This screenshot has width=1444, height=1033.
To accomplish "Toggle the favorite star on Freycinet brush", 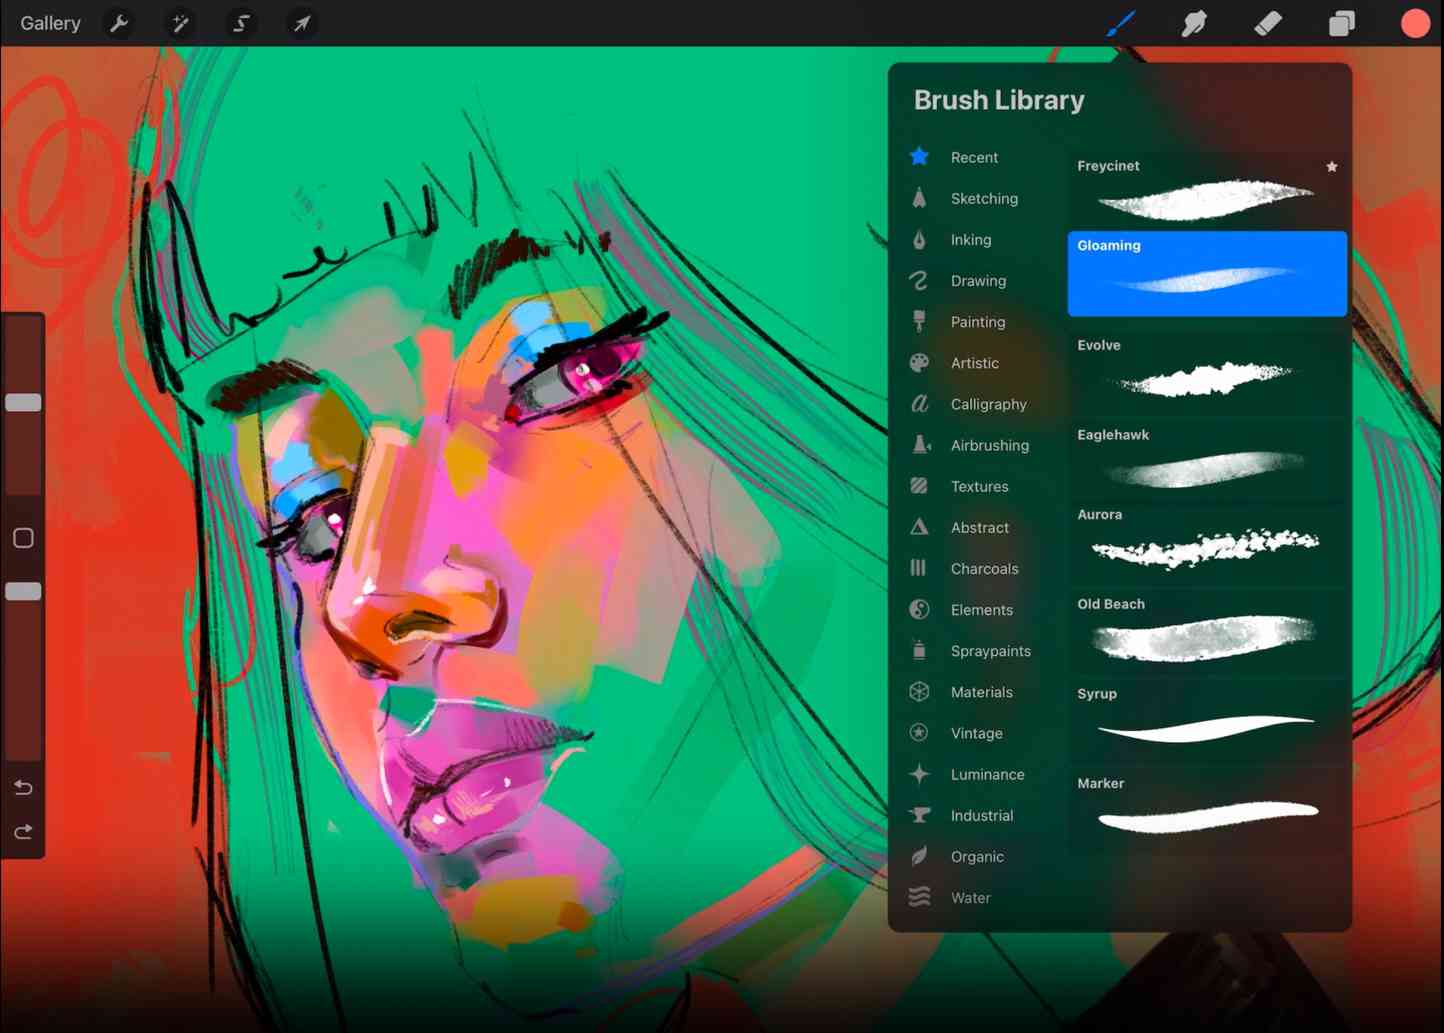I will pyautogui.click(x=1331, y=166).
